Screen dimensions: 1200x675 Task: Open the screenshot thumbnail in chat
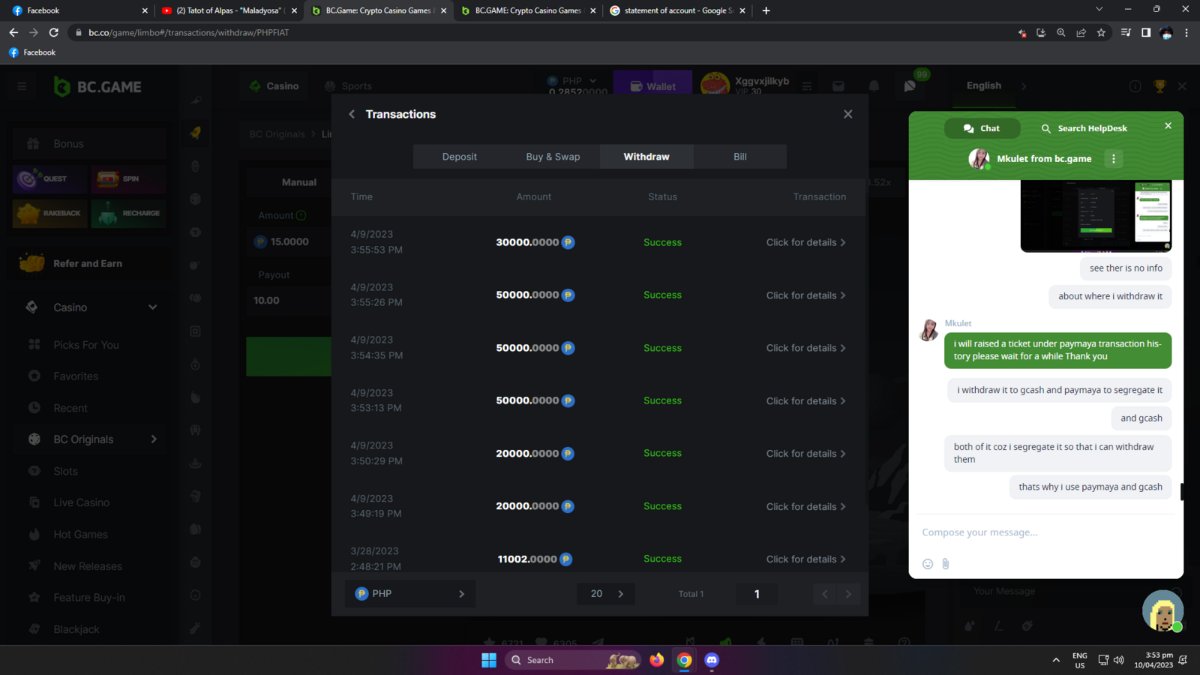(x=1095, y=216)
